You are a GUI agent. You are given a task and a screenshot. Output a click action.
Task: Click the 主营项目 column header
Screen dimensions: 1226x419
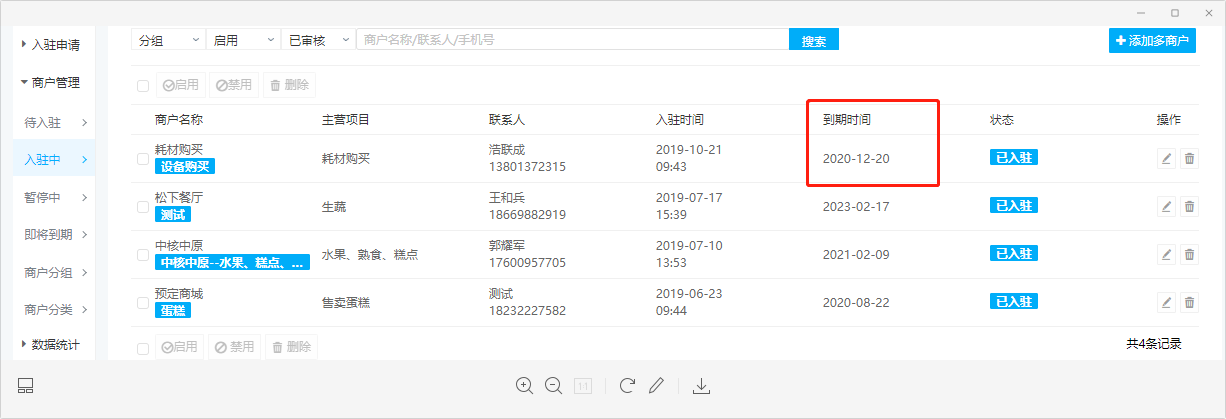click(346, 120)
